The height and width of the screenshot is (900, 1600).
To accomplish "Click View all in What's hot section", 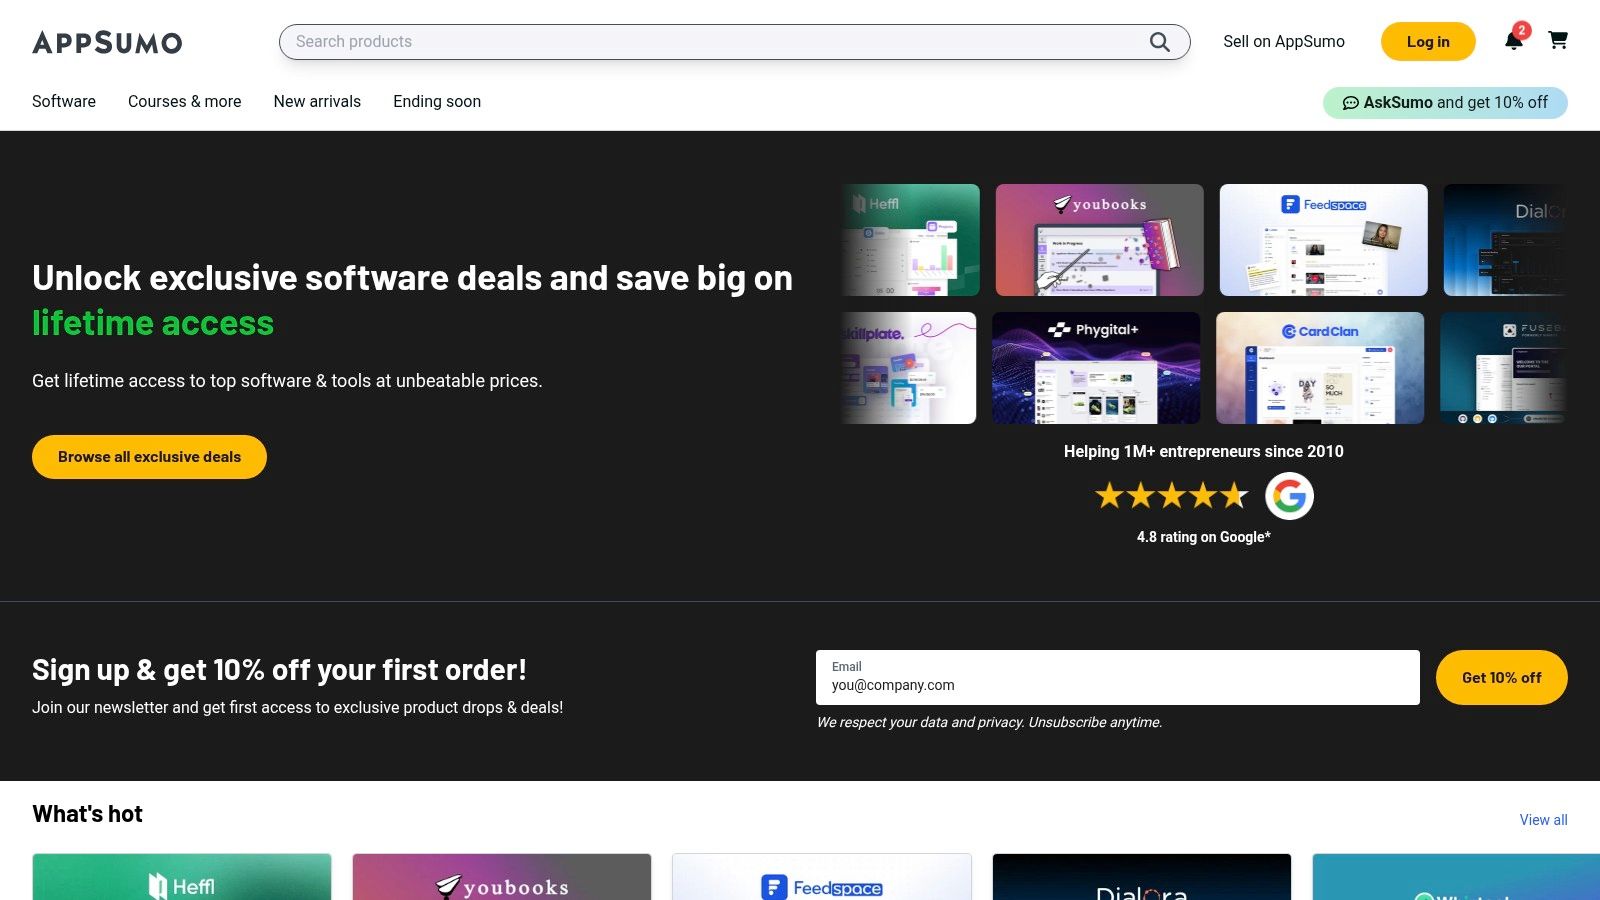I will click(x=1543, y=819).
